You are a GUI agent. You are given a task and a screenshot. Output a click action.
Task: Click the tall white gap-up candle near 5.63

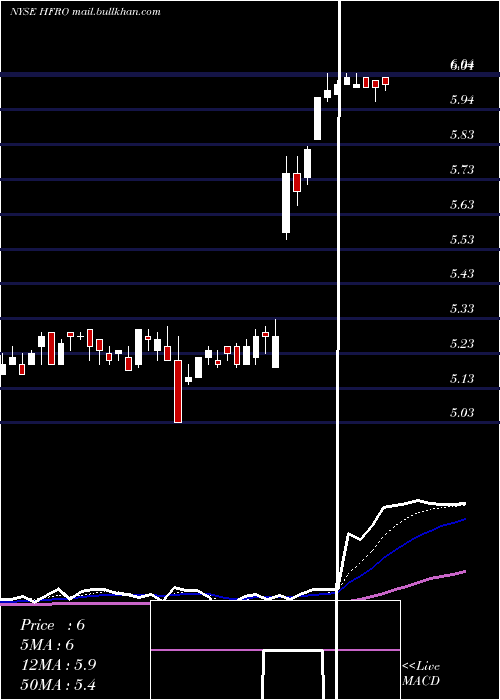[x=286, y=203]
